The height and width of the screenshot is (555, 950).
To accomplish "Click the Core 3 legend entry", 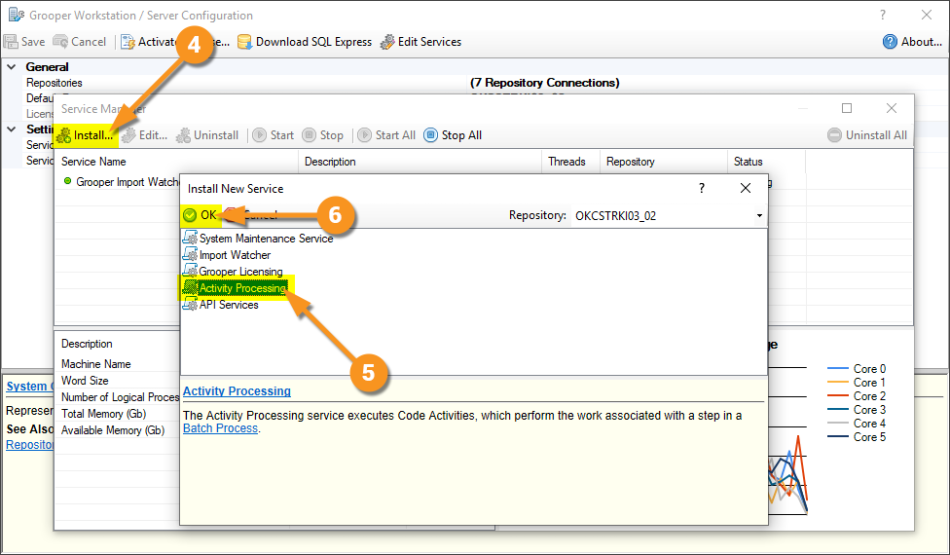I will [856, 410].
